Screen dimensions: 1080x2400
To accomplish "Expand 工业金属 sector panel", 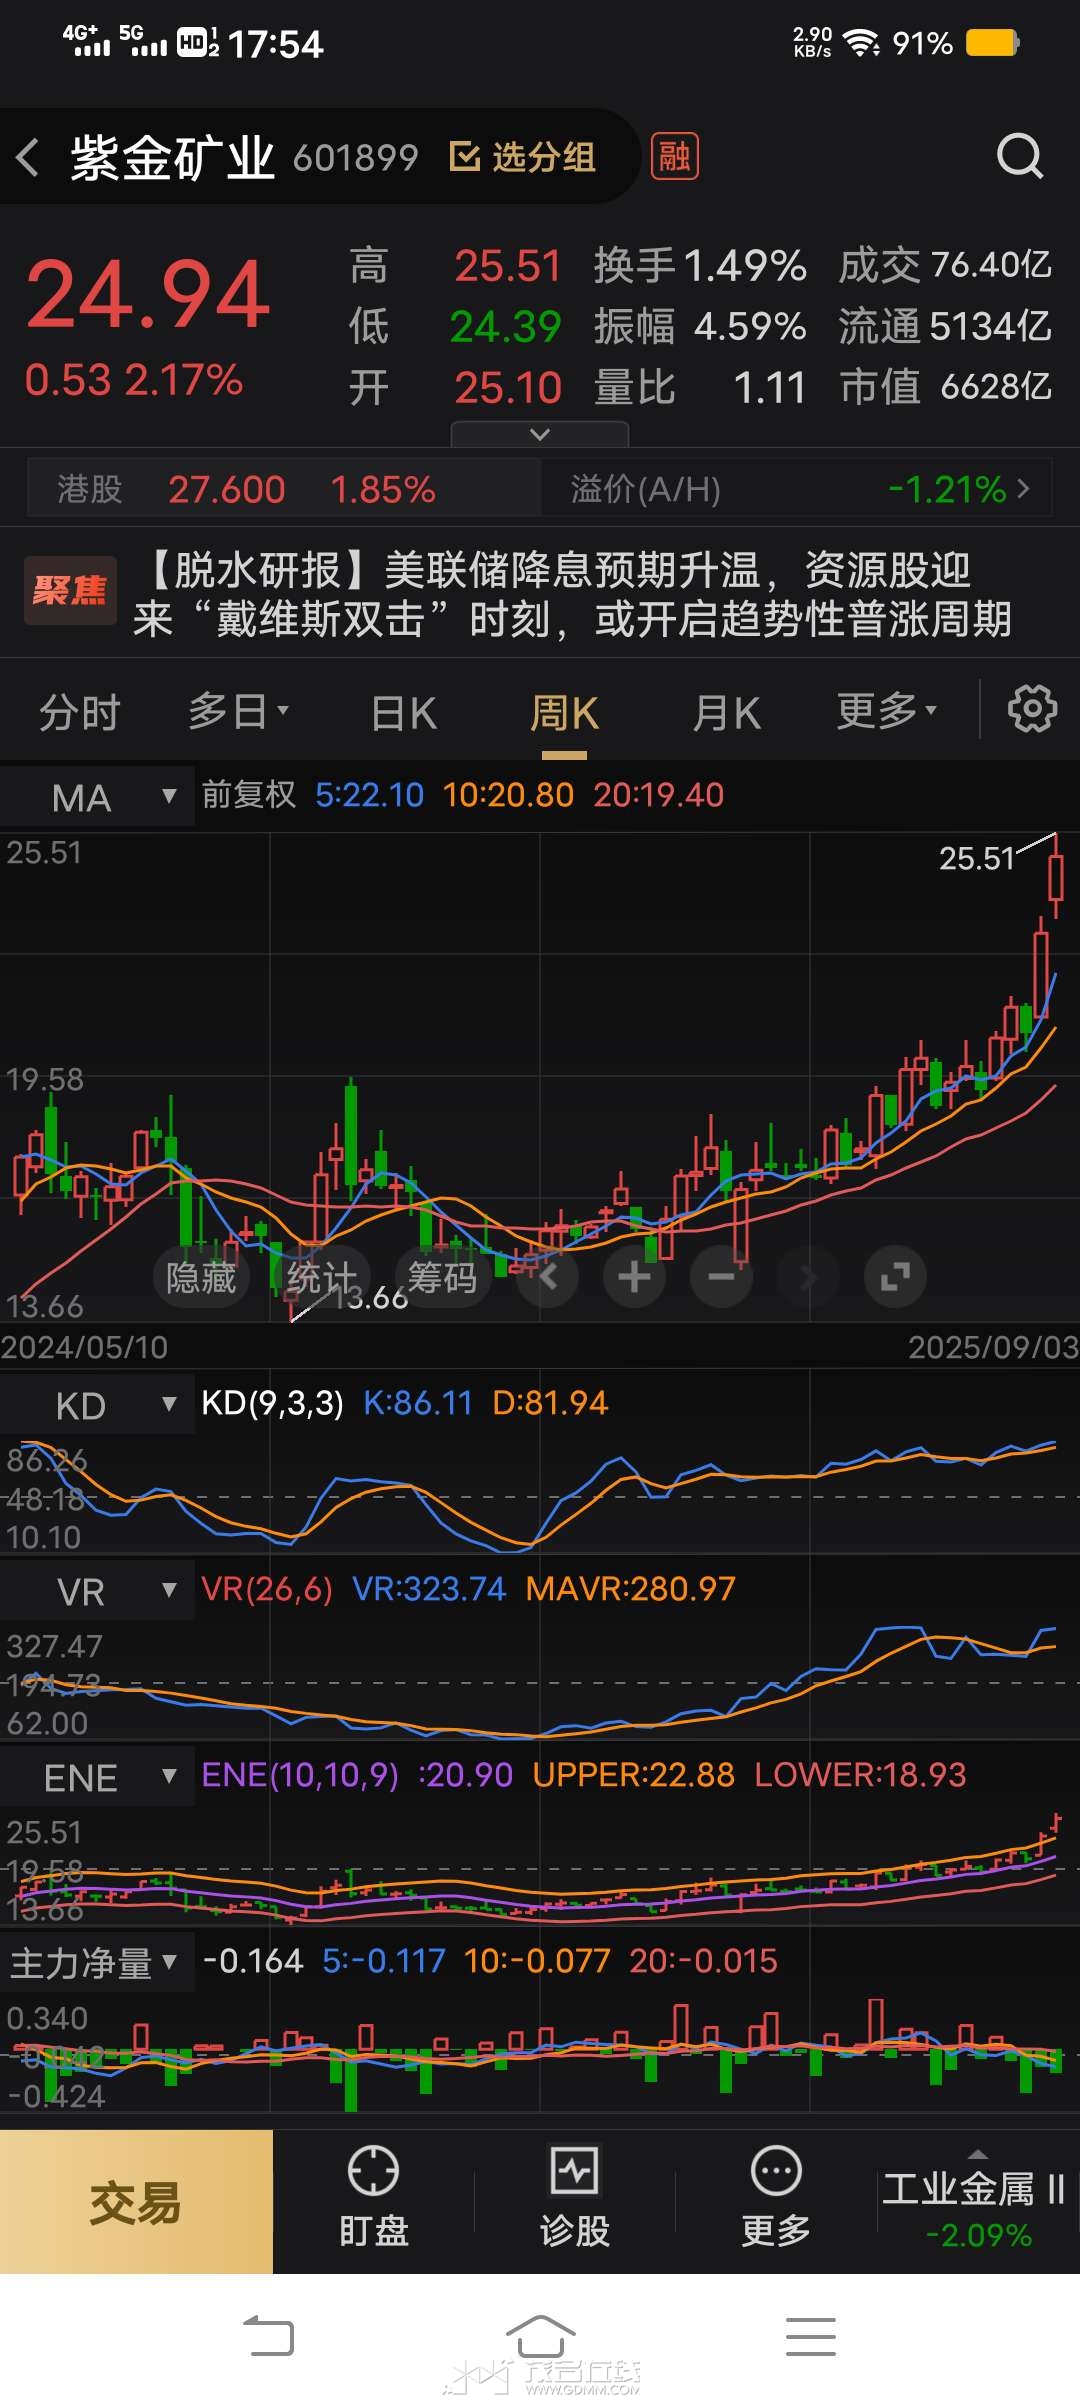I will [977, 2201].
